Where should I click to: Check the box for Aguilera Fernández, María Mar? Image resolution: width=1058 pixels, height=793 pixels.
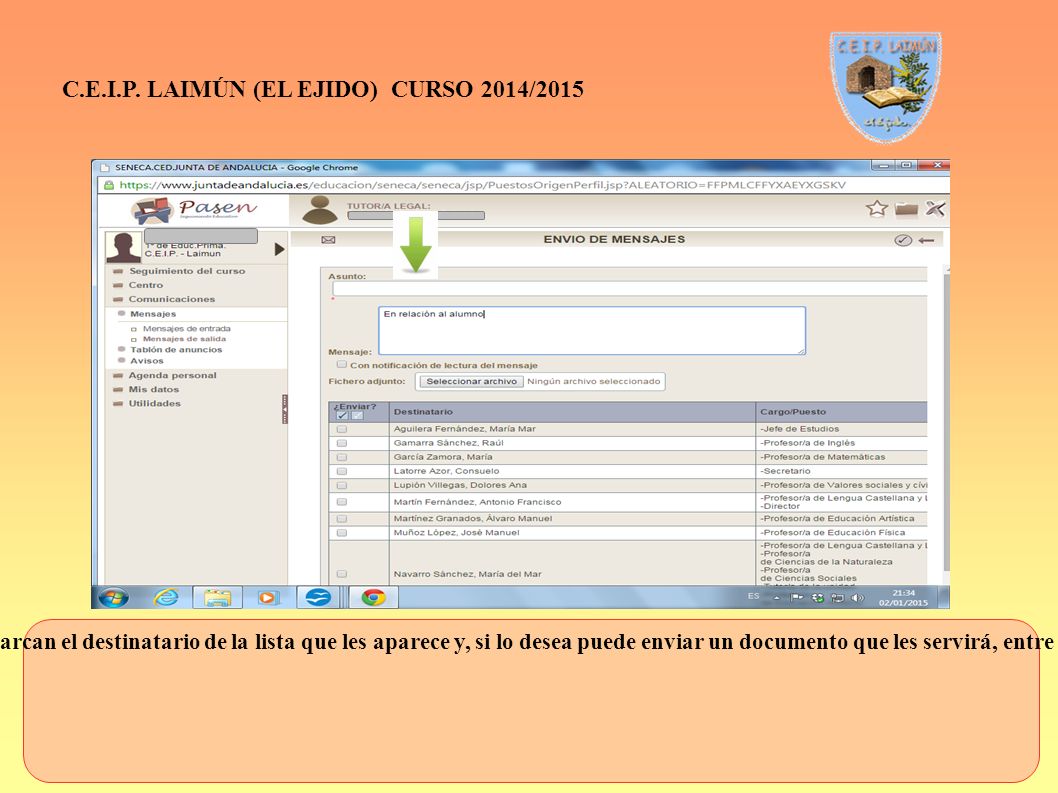(x=342, y=429)
